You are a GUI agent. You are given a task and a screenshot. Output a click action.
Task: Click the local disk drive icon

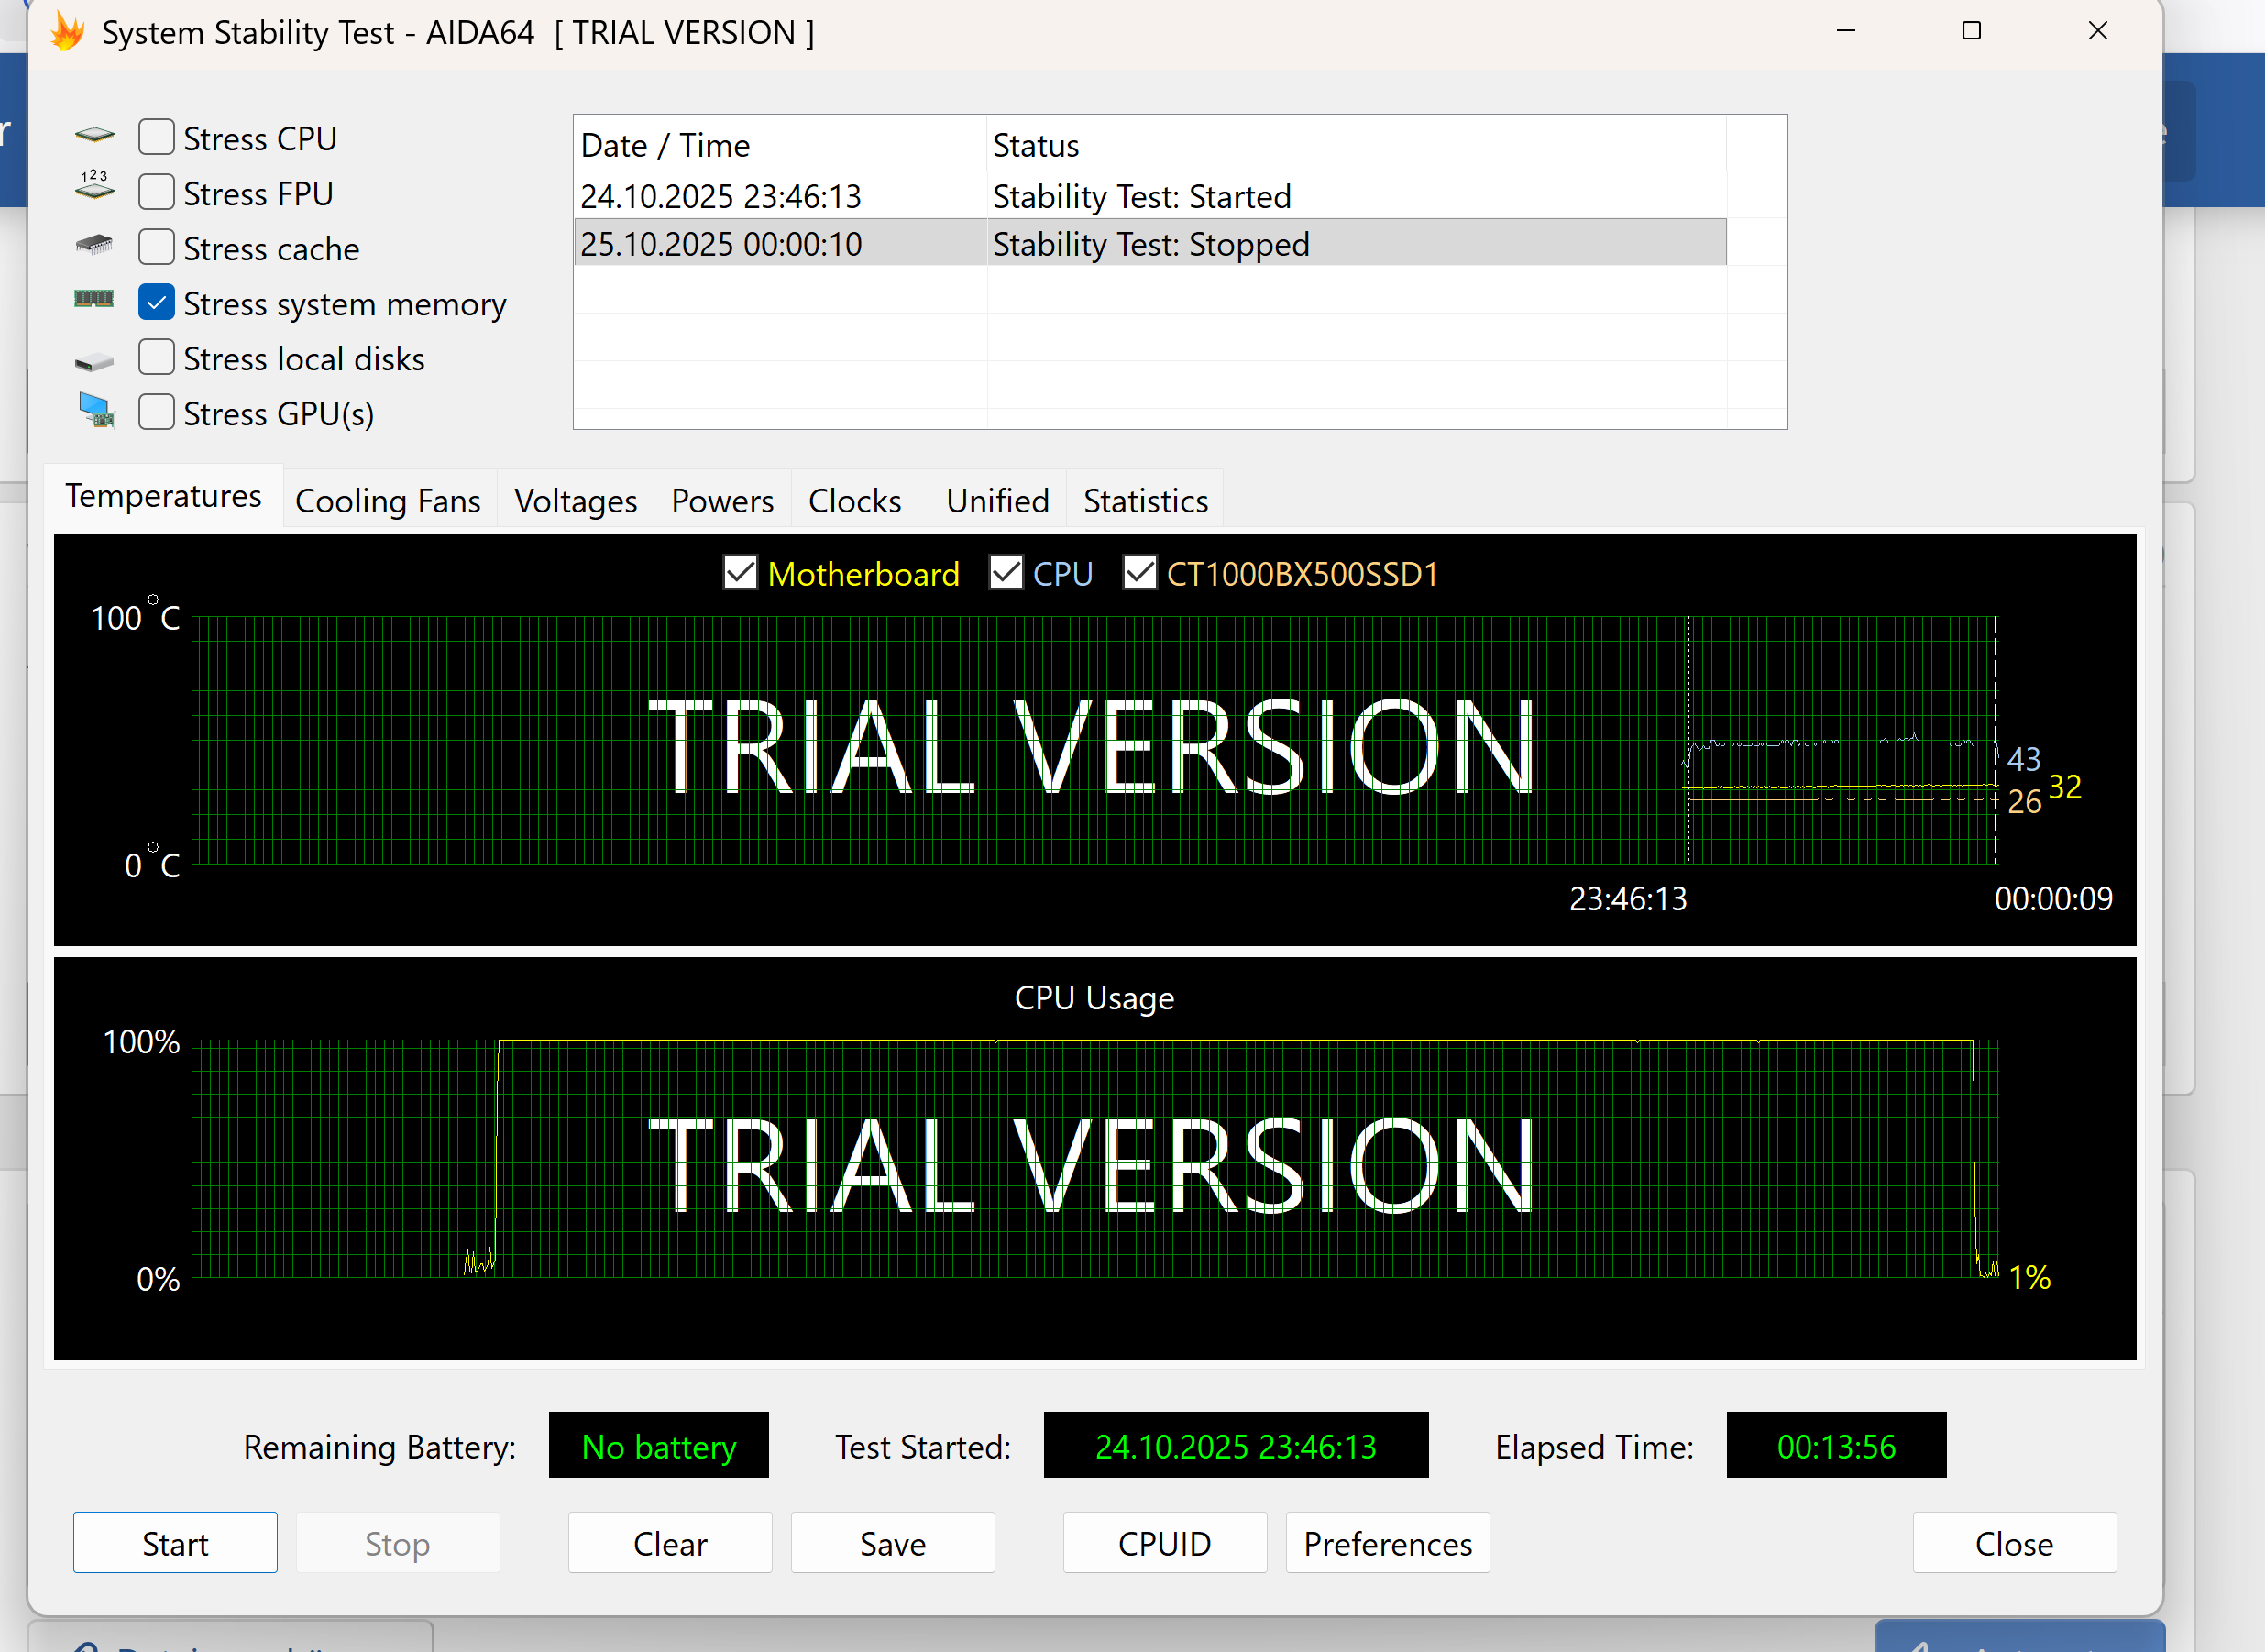point(95,362)
